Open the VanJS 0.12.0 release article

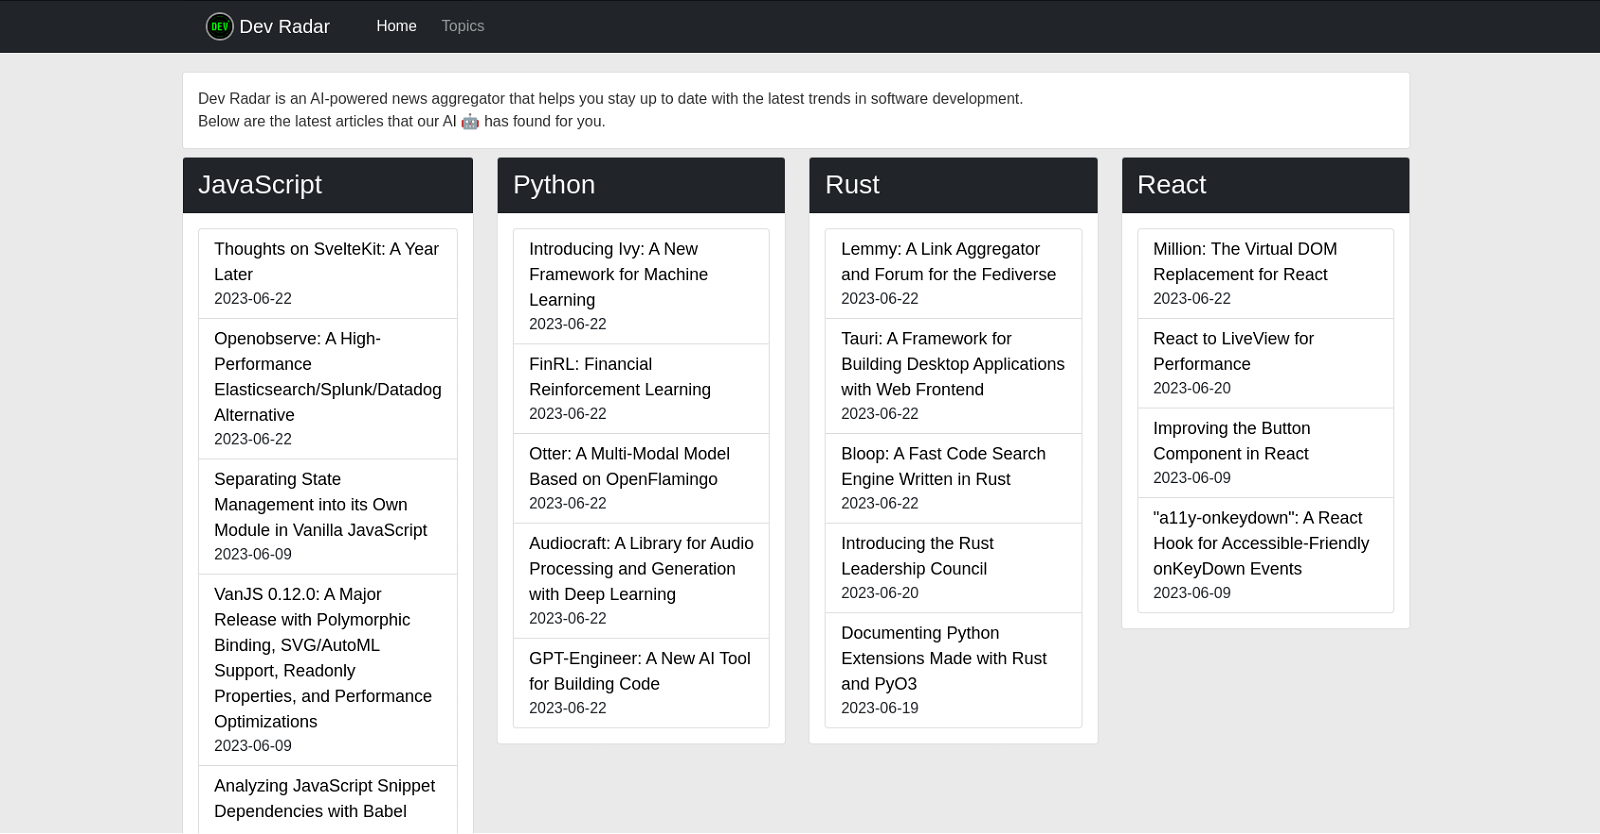click(x=323, y=658)
